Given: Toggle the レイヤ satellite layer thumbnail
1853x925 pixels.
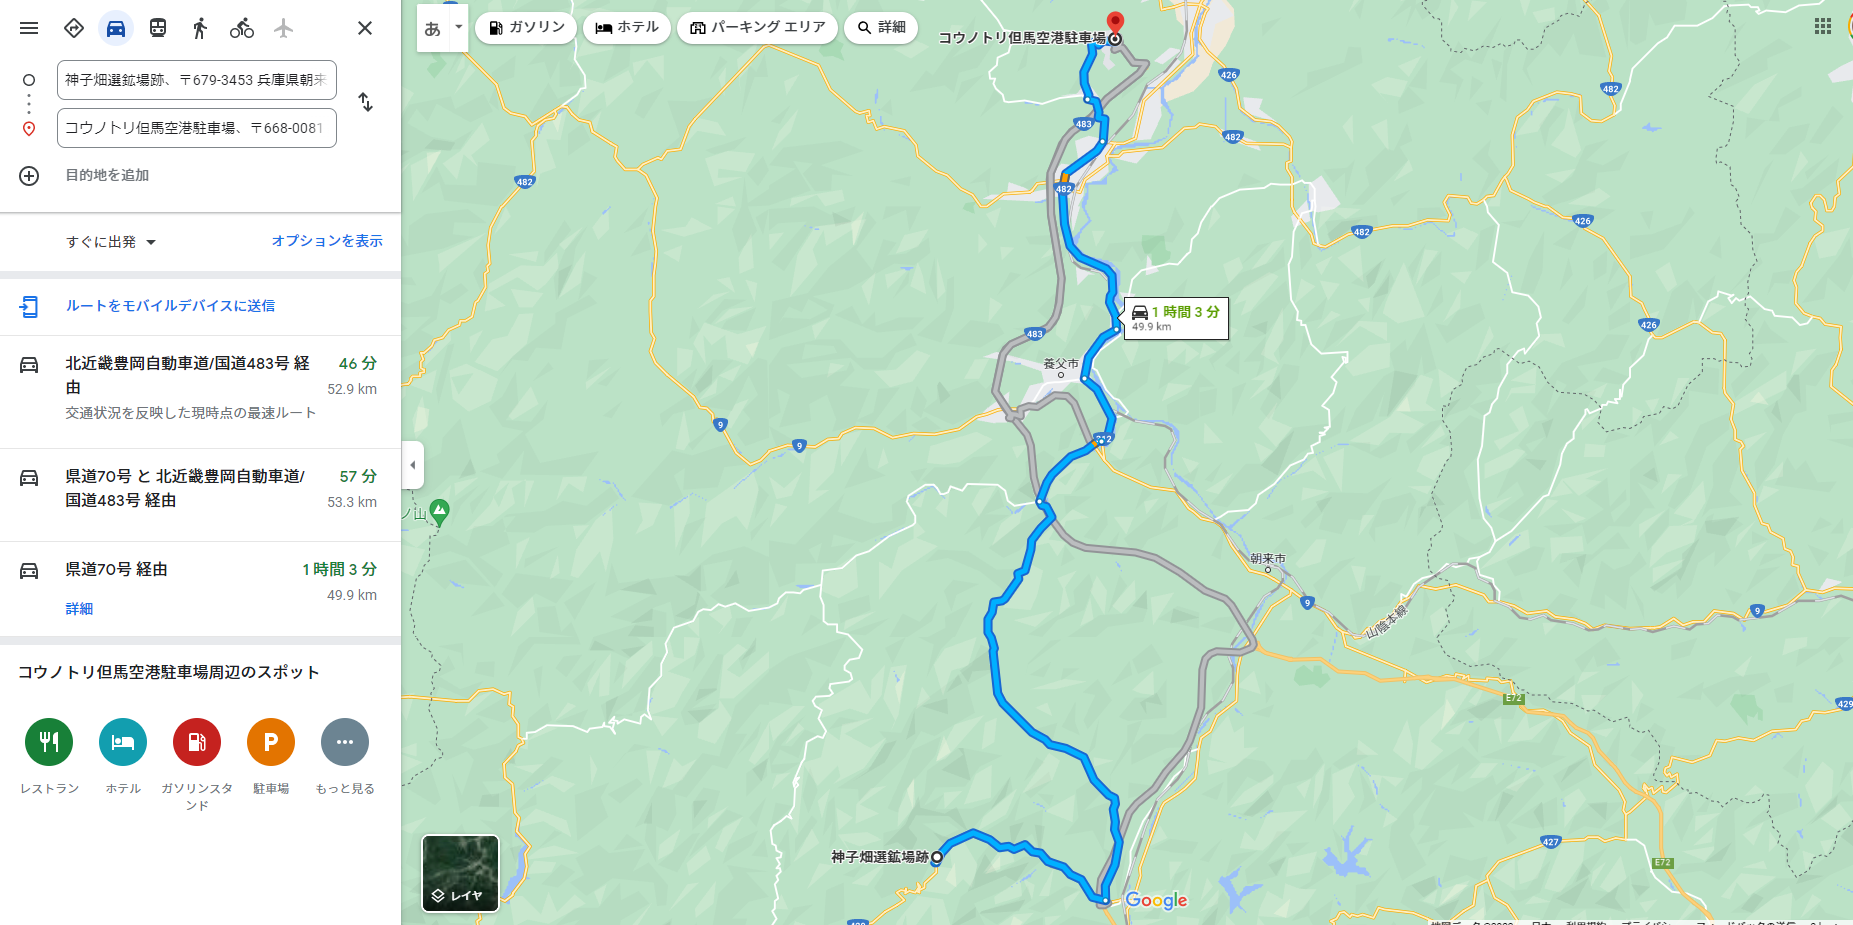Looking at the screenshot, I should (460, 873).
